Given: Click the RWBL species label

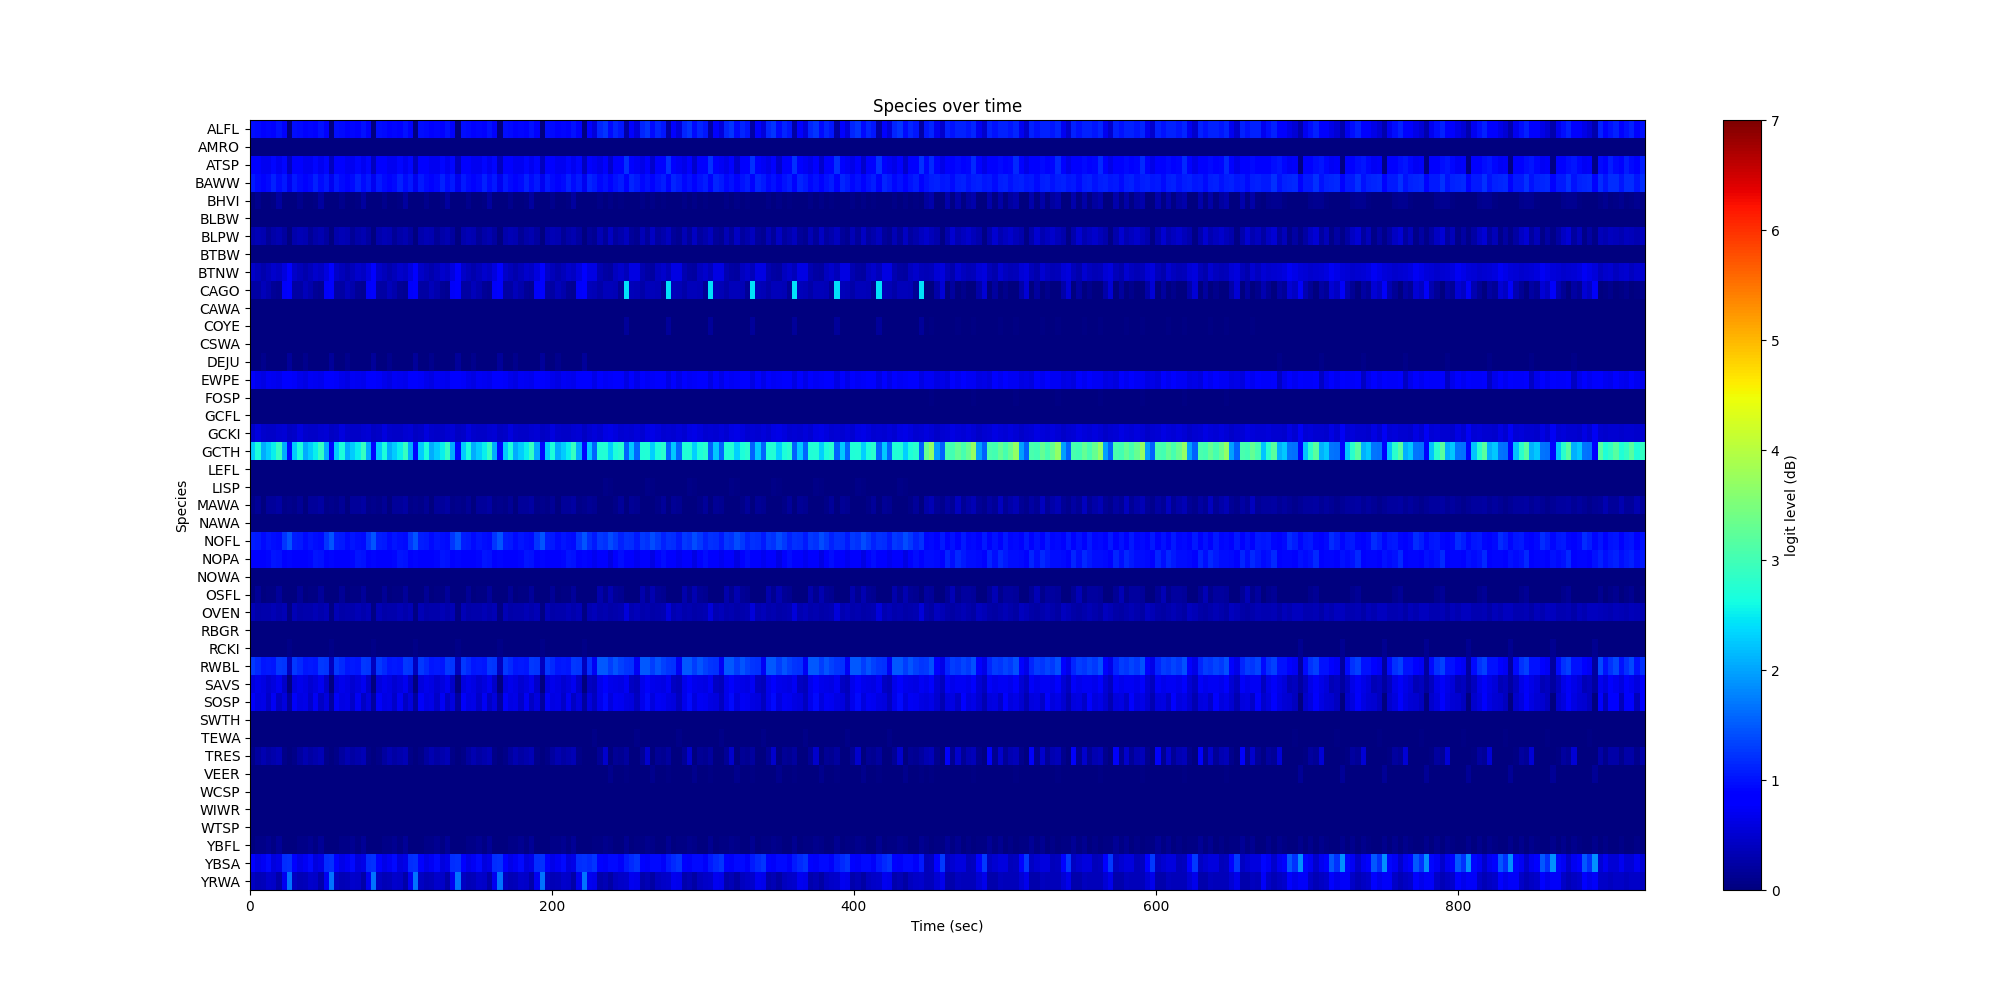Looking at the screenshot, I should tap(220, 667).
